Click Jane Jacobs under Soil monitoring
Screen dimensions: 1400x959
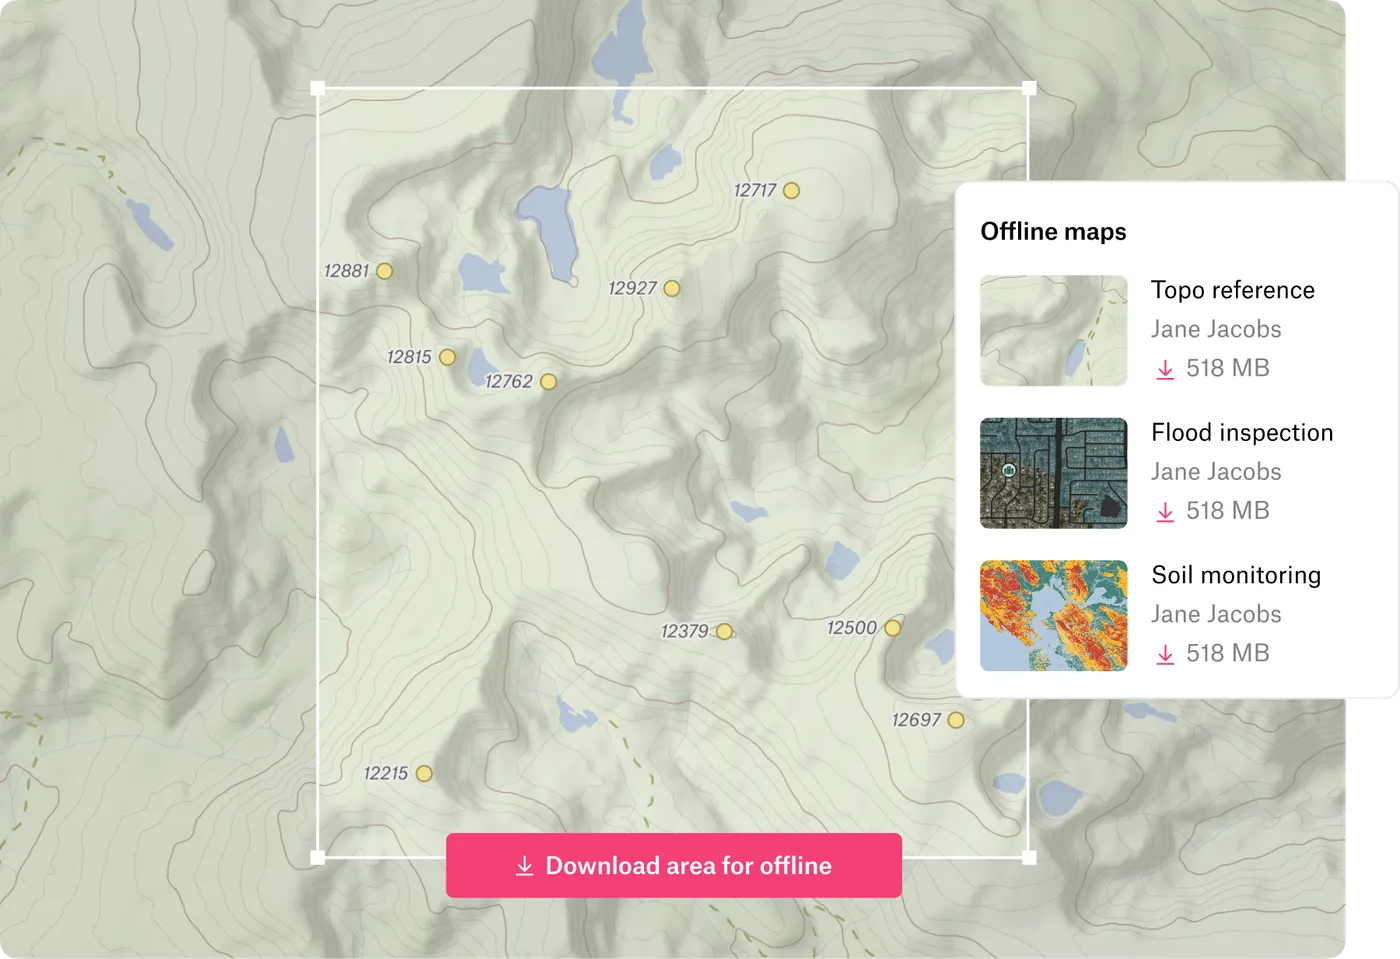[x=1216, y=614]
